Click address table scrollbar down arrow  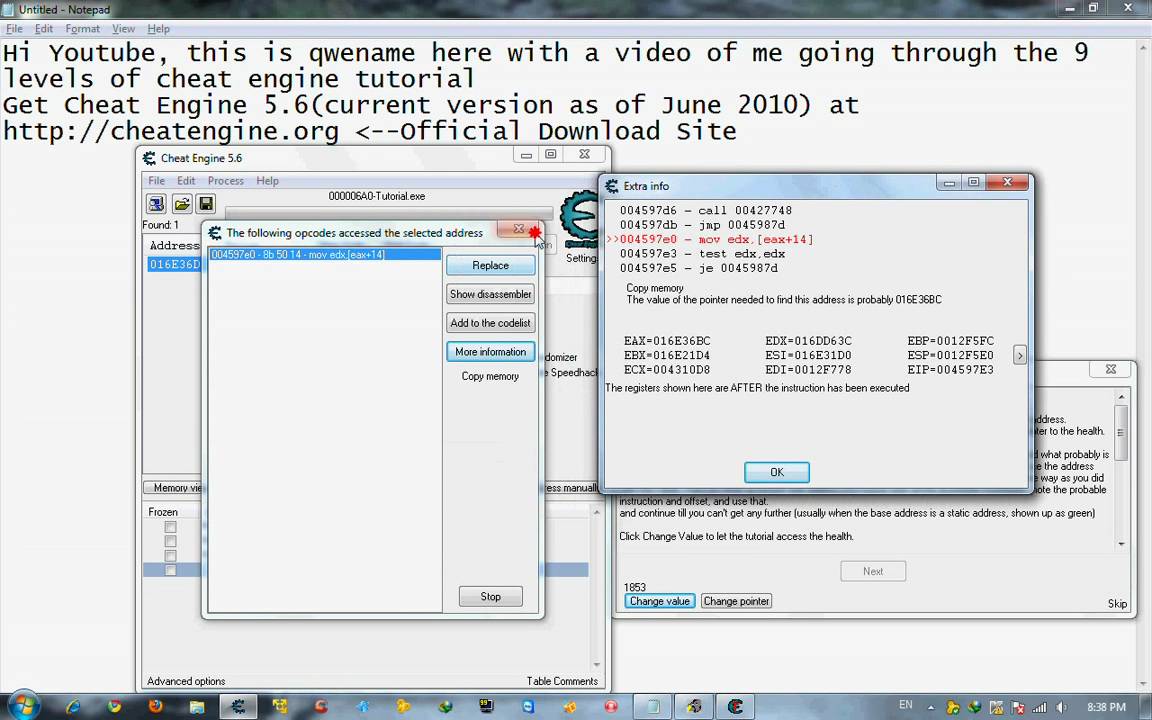[x=597, y=664]
